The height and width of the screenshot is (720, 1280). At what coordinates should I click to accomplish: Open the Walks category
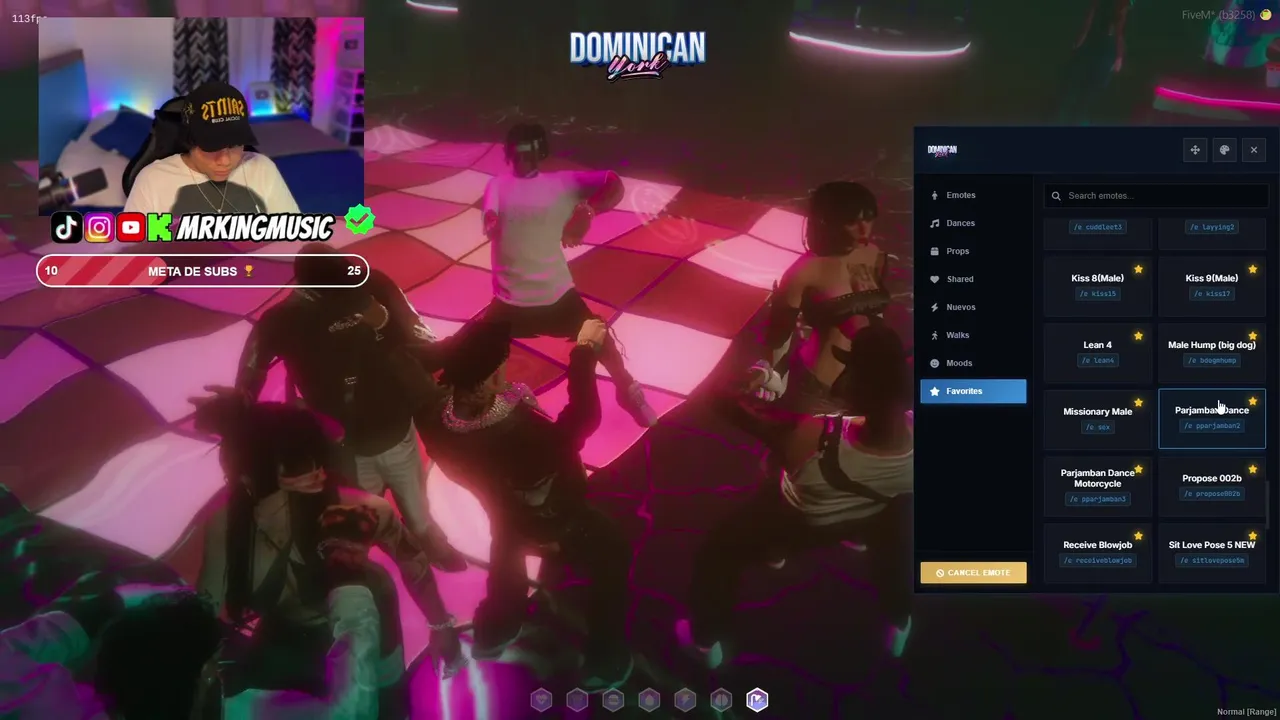click(973, 335)
